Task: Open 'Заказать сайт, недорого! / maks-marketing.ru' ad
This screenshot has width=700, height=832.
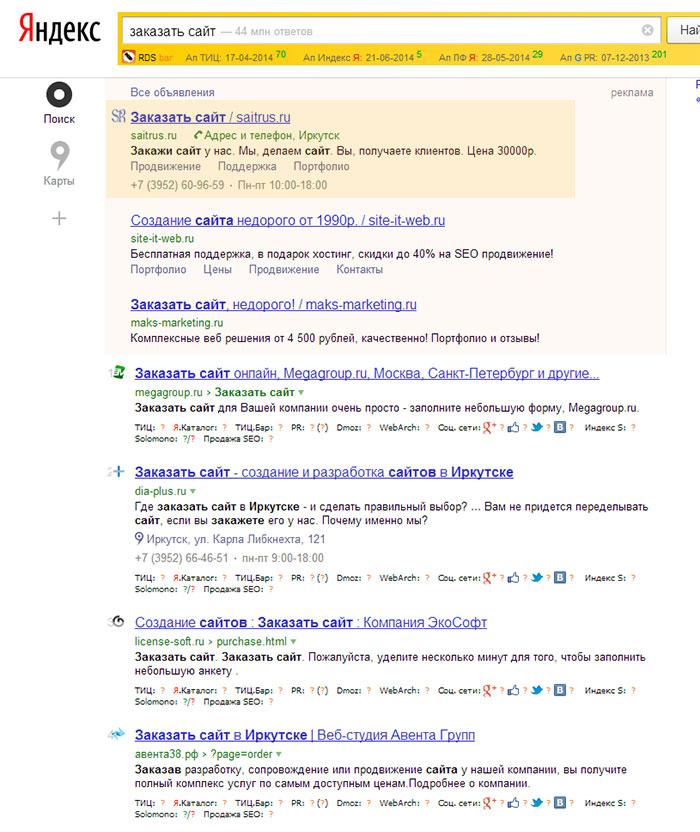Action: 273,305
